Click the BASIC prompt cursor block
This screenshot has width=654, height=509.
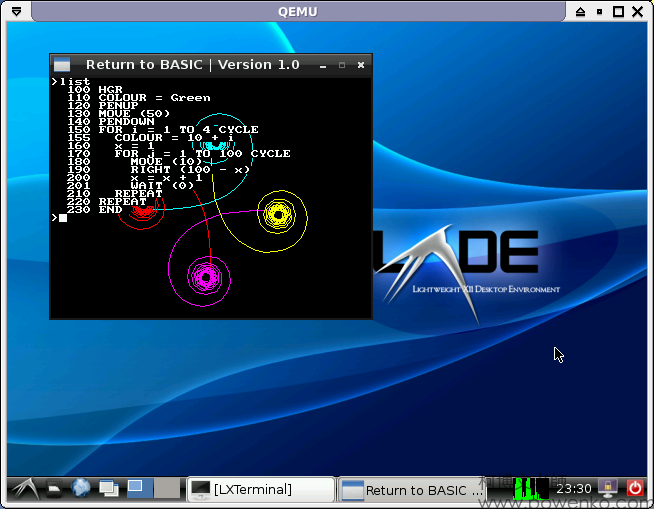pos(63,218)
